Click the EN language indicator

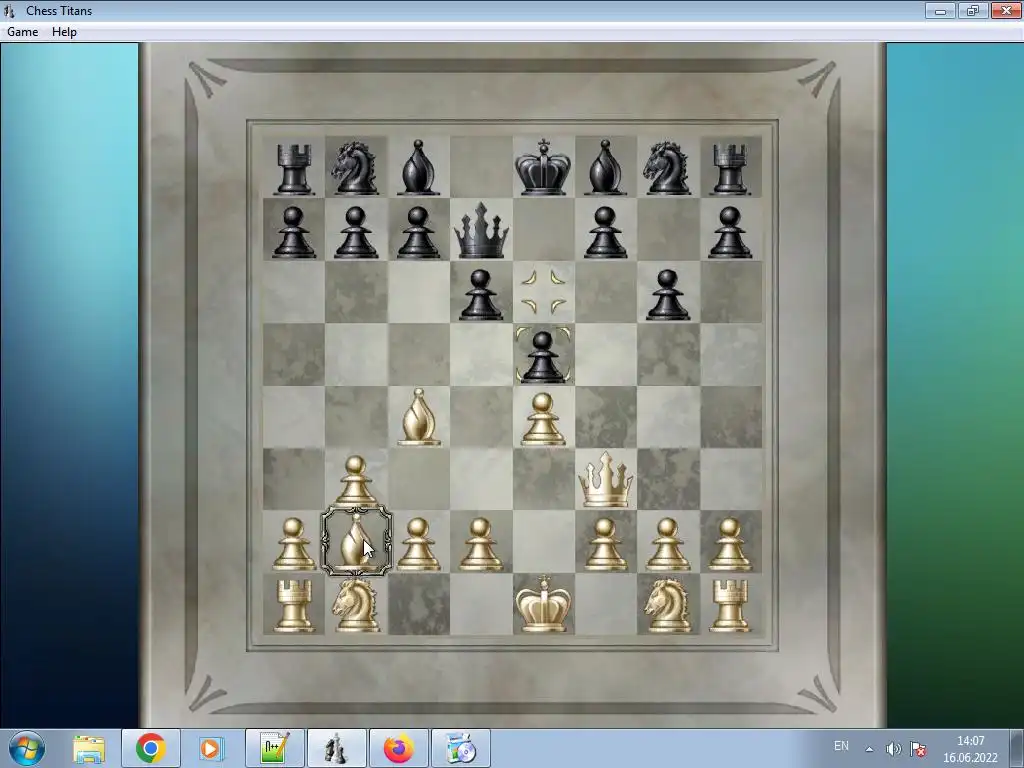(x=841, y=746)
